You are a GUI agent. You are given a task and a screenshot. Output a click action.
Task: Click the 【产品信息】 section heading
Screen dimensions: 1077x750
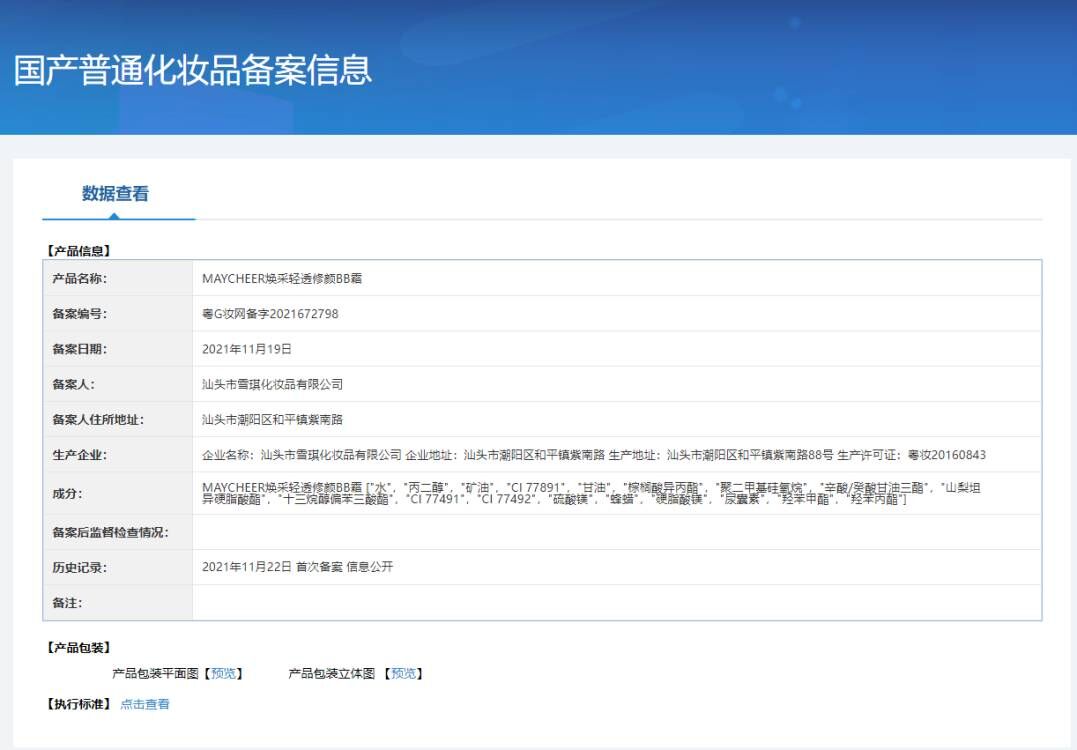[79, 251]
